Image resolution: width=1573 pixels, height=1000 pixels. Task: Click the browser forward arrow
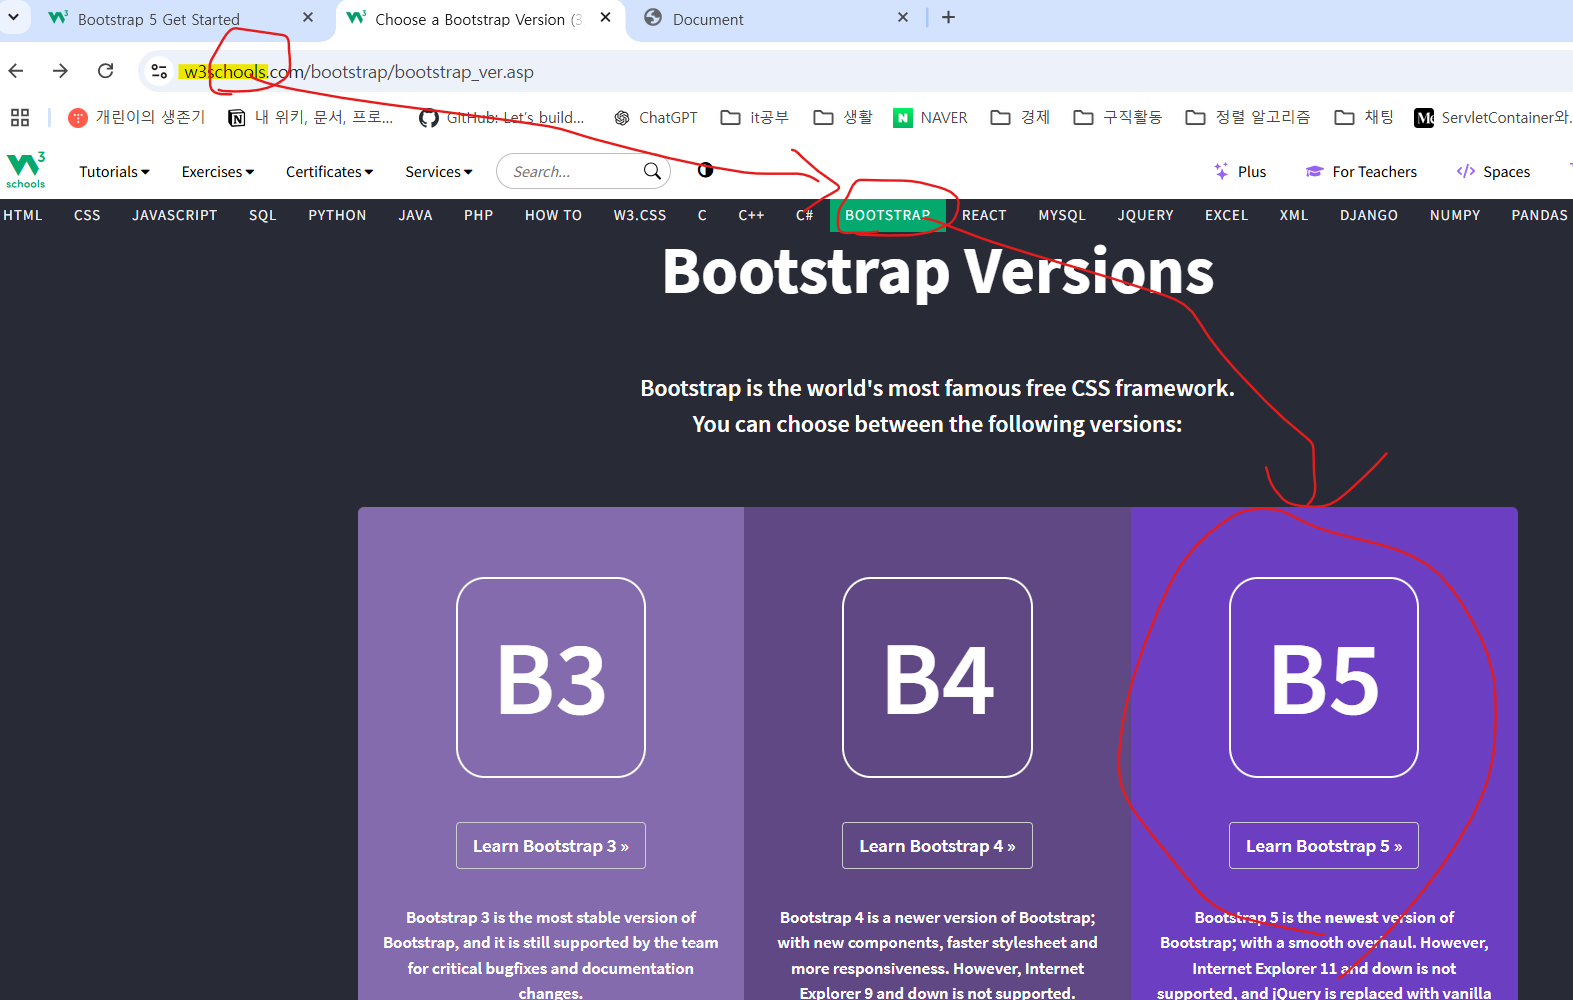point(60,71)
